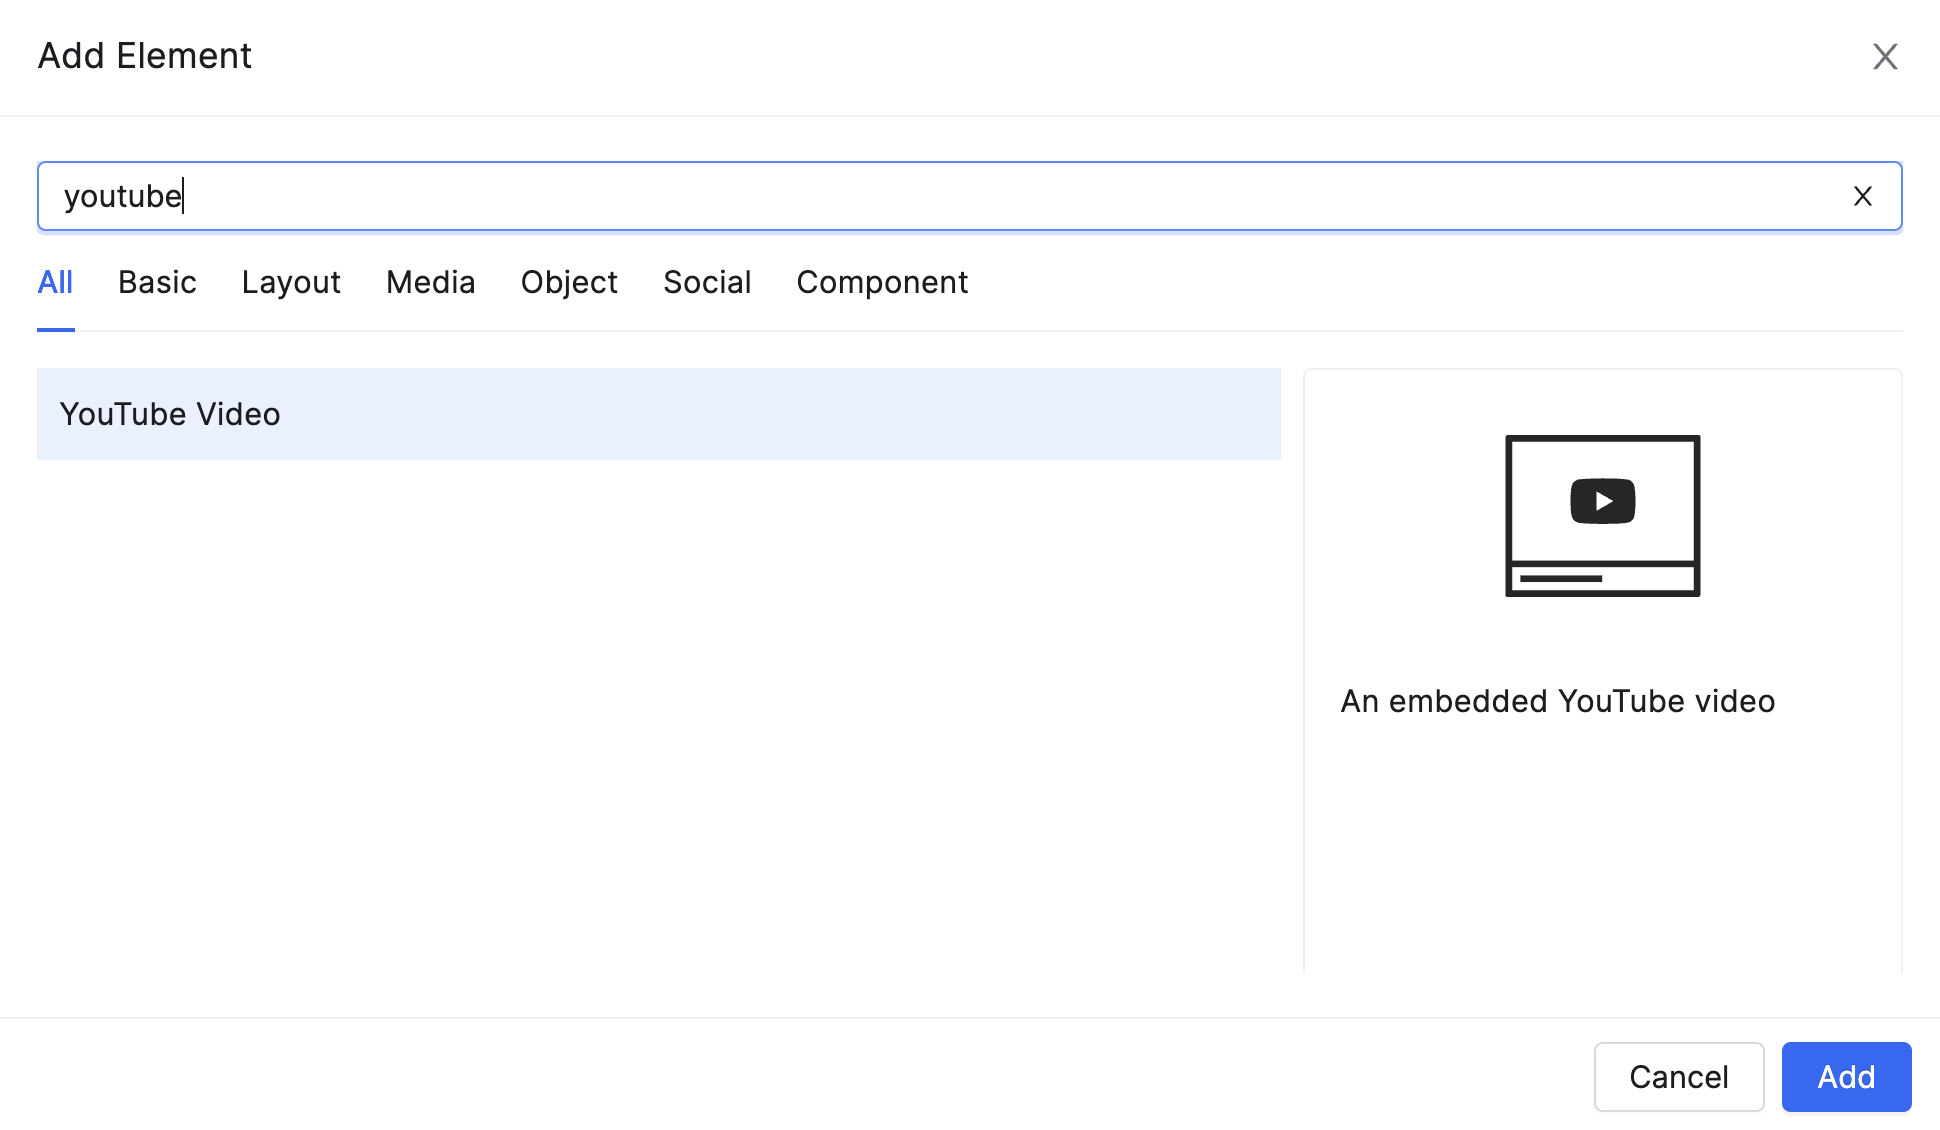This screenshot has width=1940, height=1130.
Task: View the Social tab
Action: [707, 283]
